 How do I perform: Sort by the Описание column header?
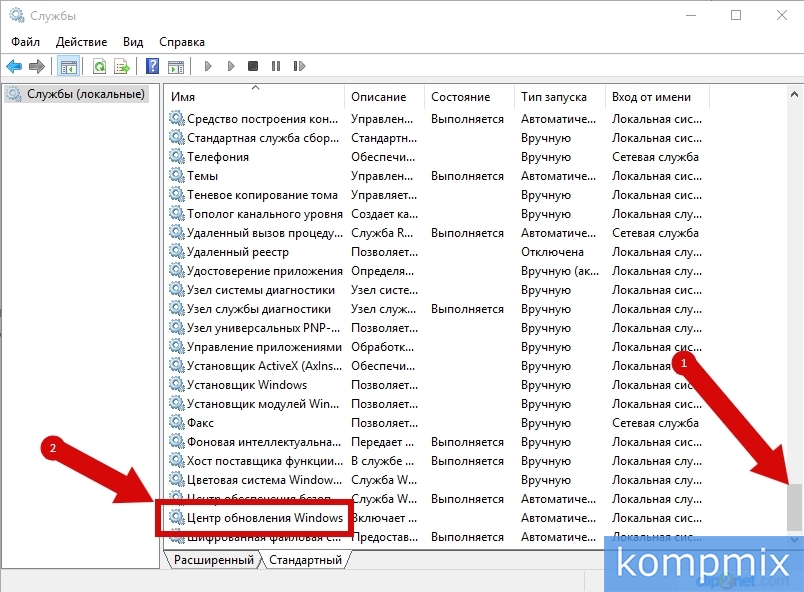385,97
